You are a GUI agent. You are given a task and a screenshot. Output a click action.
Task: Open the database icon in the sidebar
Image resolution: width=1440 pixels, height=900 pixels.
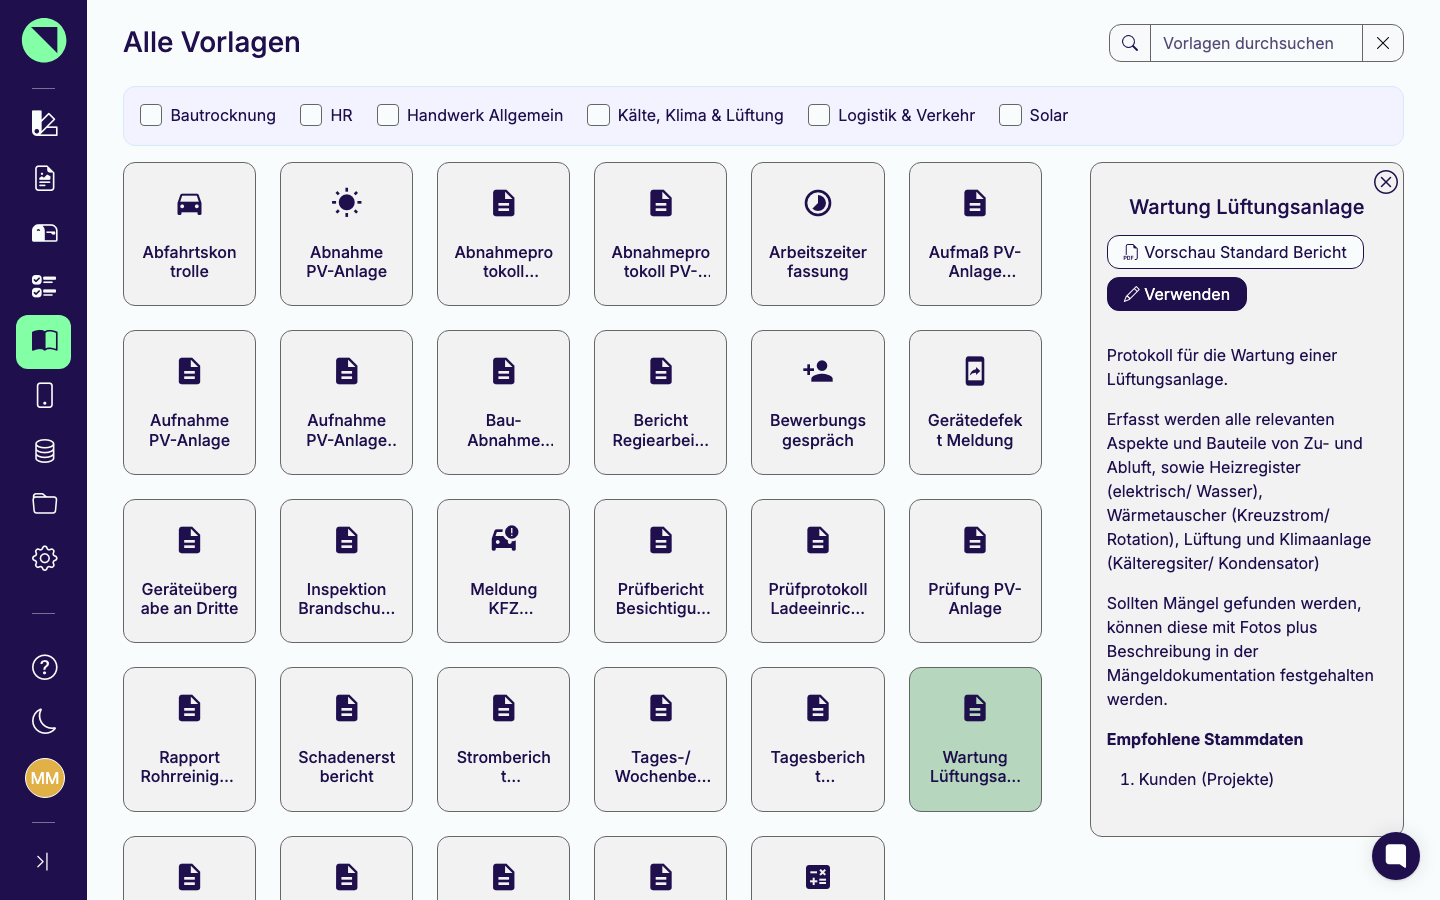coord(44,451)
